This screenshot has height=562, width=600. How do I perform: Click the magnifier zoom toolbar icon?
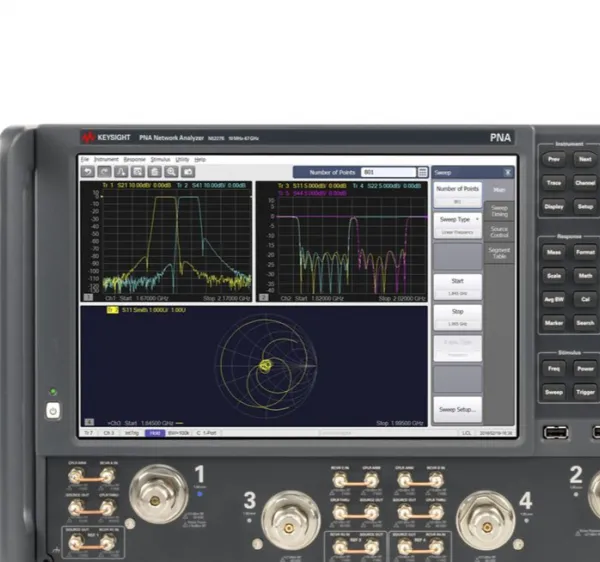pos(171,172)
